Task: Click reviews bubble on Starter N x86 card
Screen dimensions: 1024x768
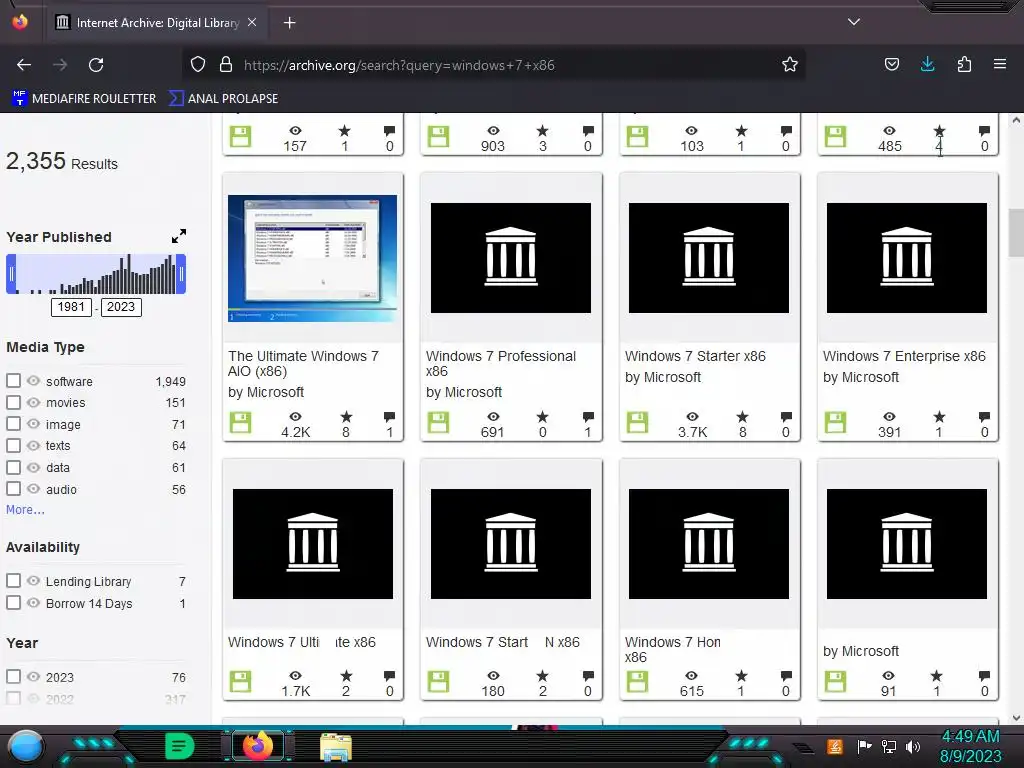Action: 588,676
